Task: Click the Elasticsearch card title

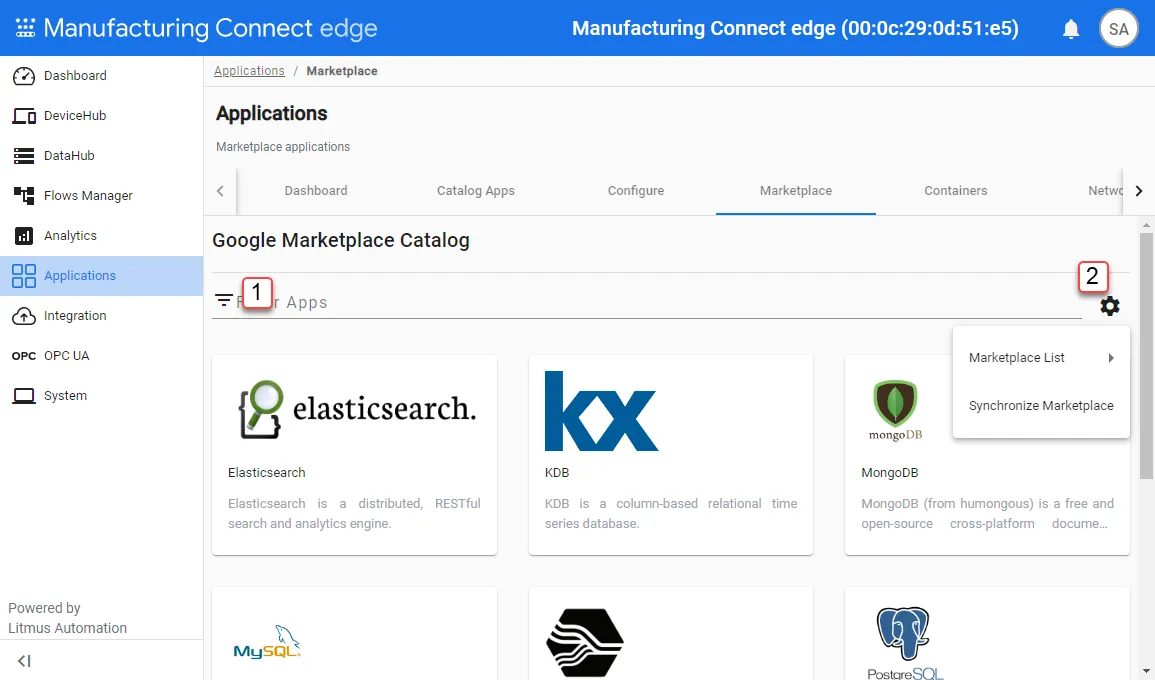Action: (267, 473)
